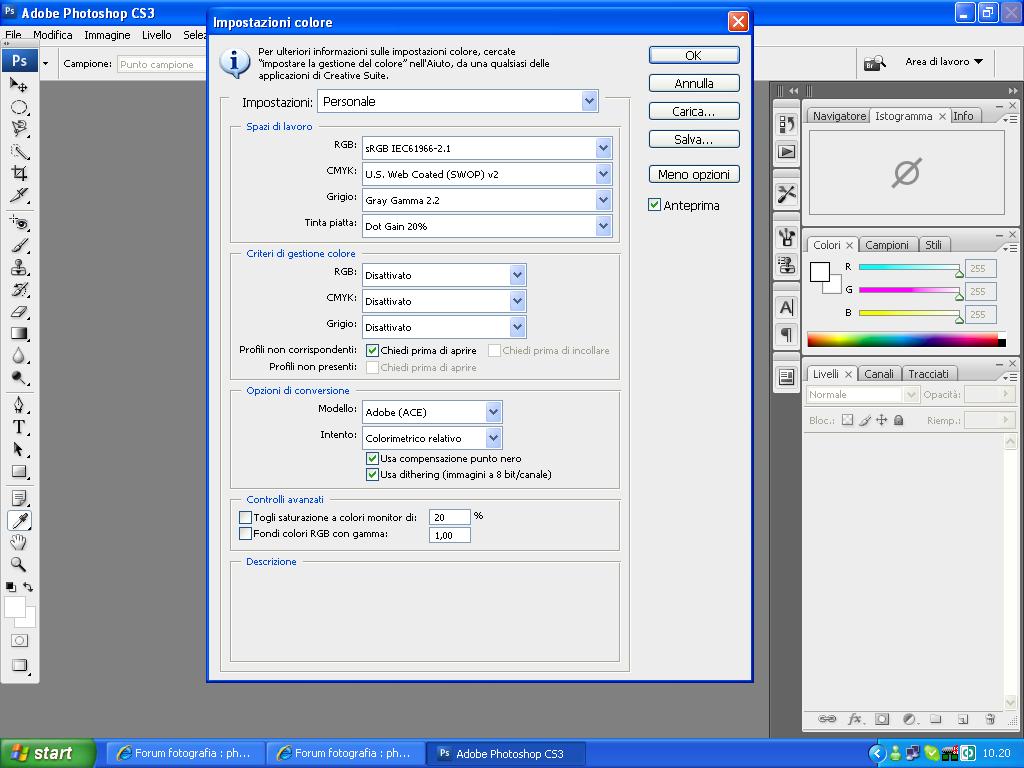
Task: Toggle Usa compensazione punto nero
Action: coord(372,458)
